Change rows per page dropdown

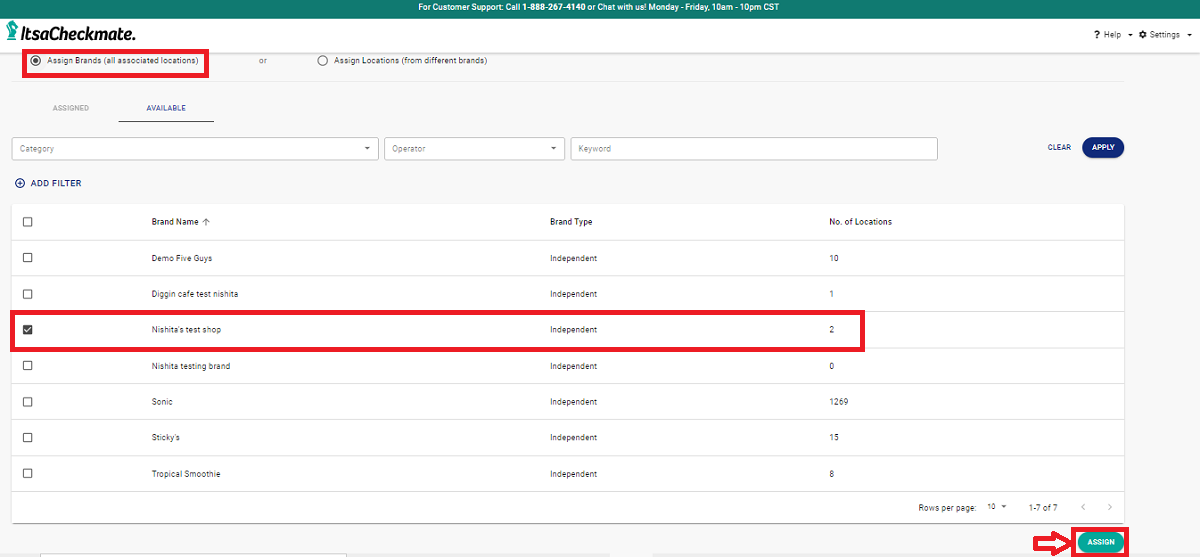pyautogui.click(x=997, y=508)
